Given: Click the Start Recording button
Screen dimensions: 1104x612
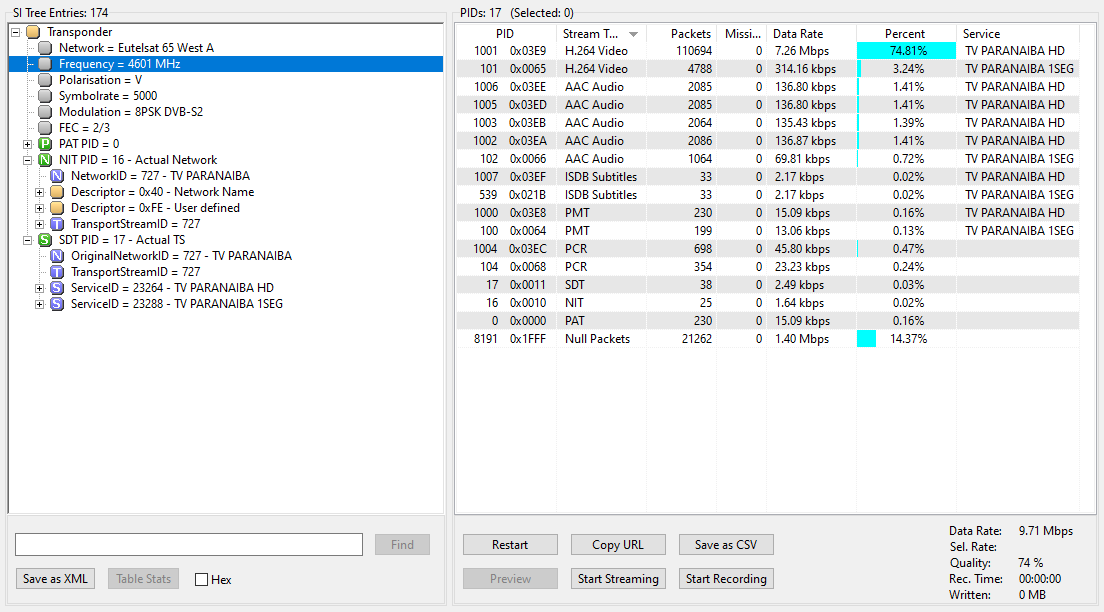Looking at the screenshot, I should click(x=726, y=579).
